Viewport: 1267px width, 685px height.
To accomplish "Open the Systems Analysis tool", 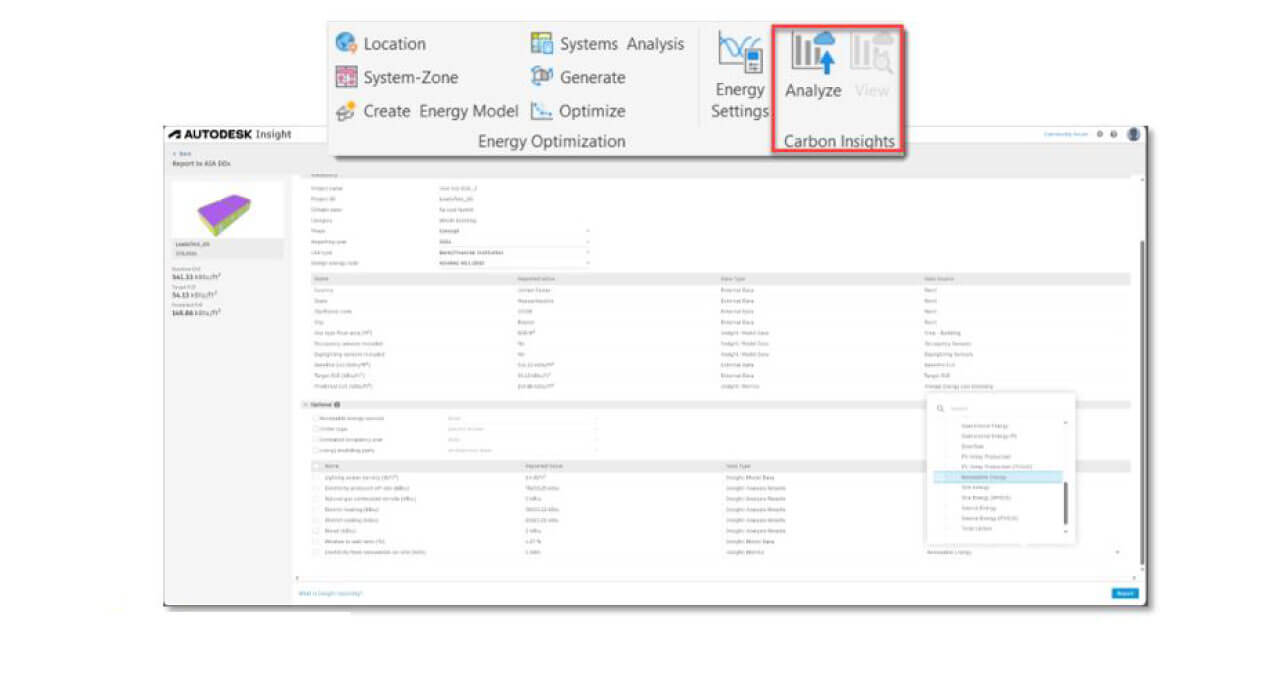I will (x=607, y=43).
